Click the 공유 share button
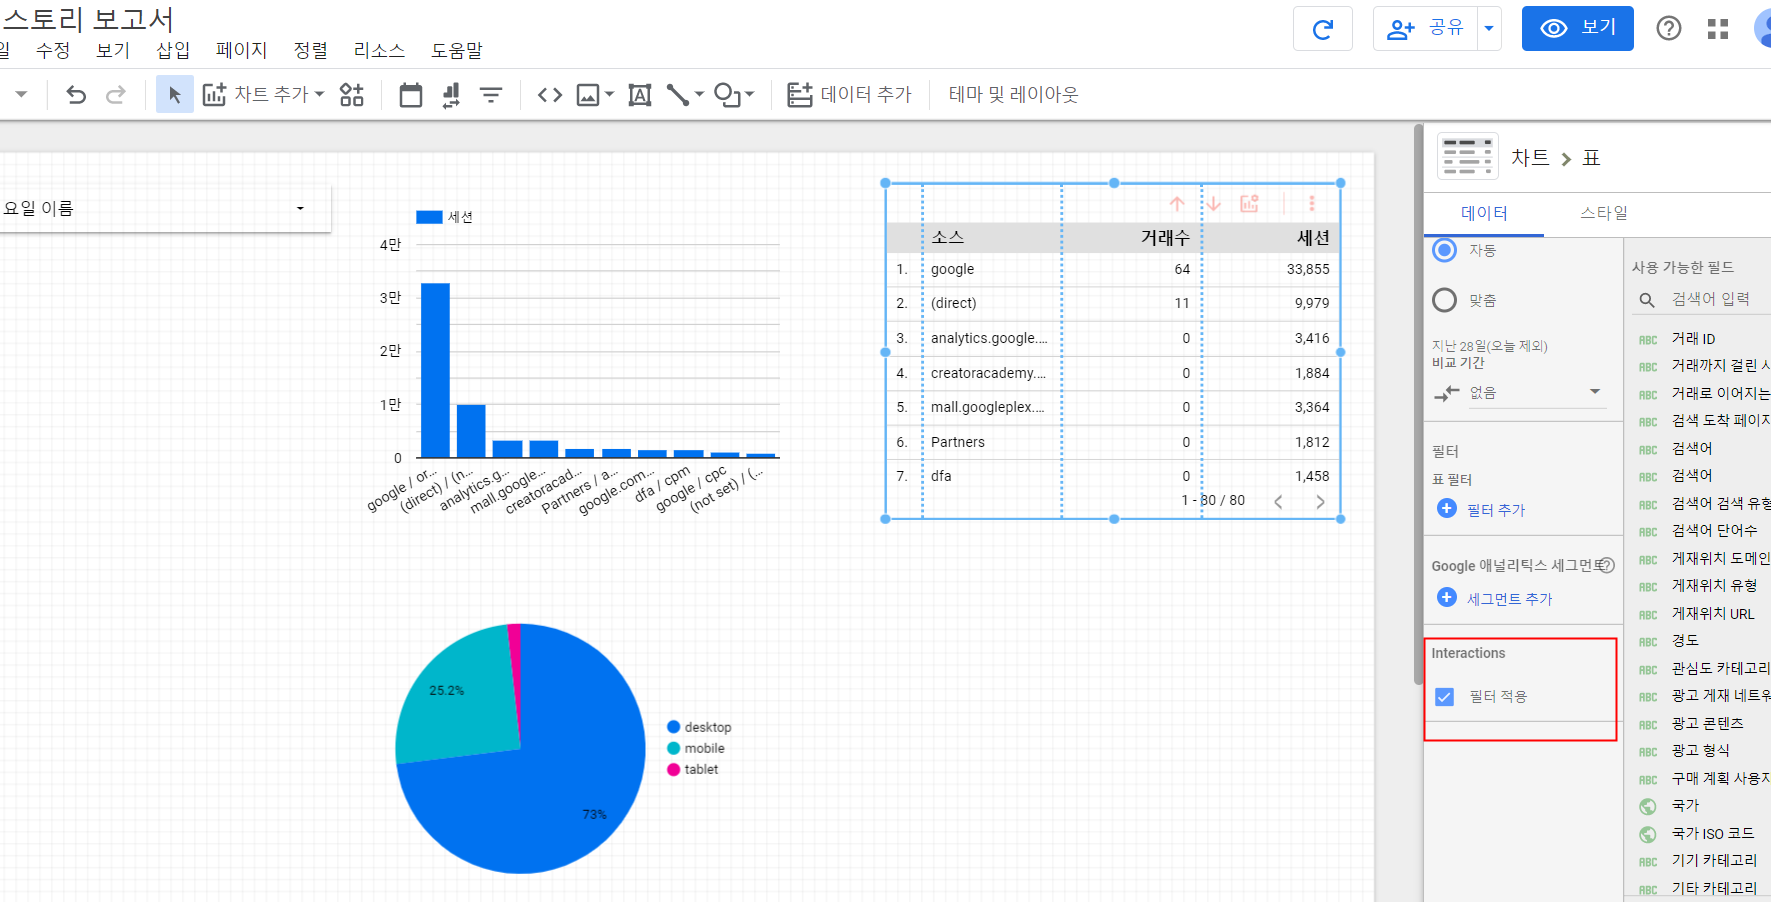This screenshot has height=902, width=1771. [x=1426, y=29]
